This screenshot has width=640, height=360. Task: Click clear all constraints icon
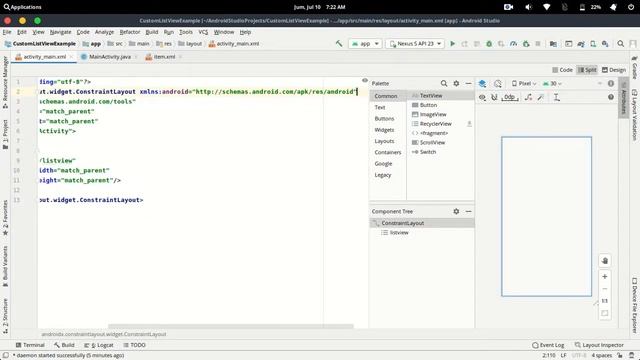coord(528,97)
